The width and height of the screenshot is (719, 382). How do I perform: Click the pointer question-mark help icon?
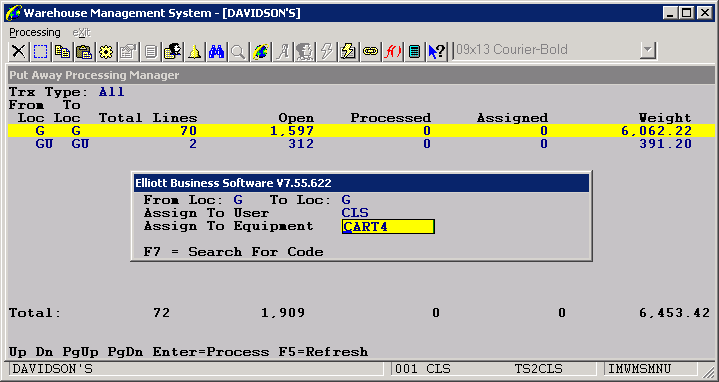coord(437,51)
